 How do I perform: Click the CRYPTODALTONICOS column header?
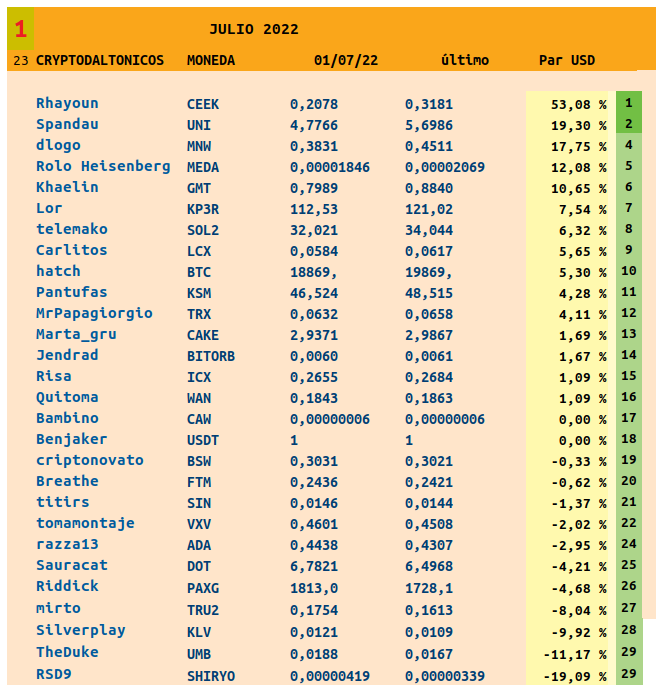pos(100,61)
